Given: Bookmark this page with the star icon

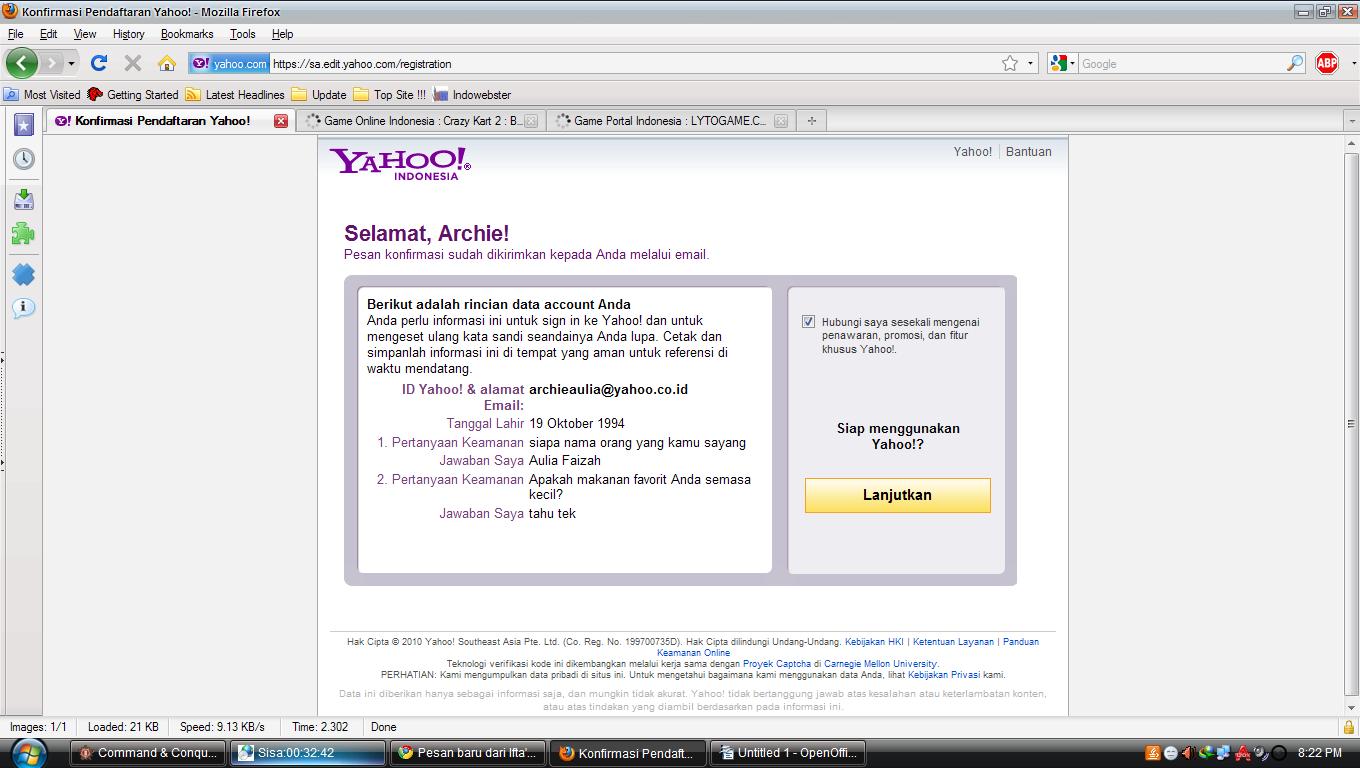Looking at the screenshot, I should pyautogui.click(x=1010, y=63).
